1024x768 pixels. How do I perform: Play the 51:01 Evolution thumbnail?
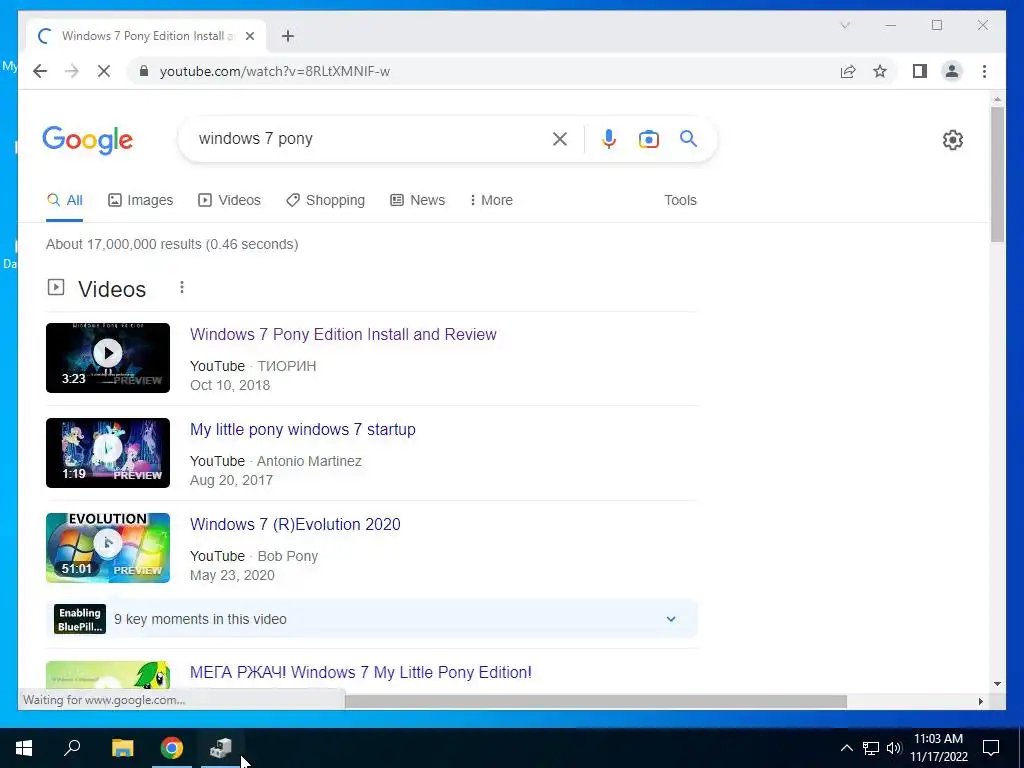tap(108, 547)
